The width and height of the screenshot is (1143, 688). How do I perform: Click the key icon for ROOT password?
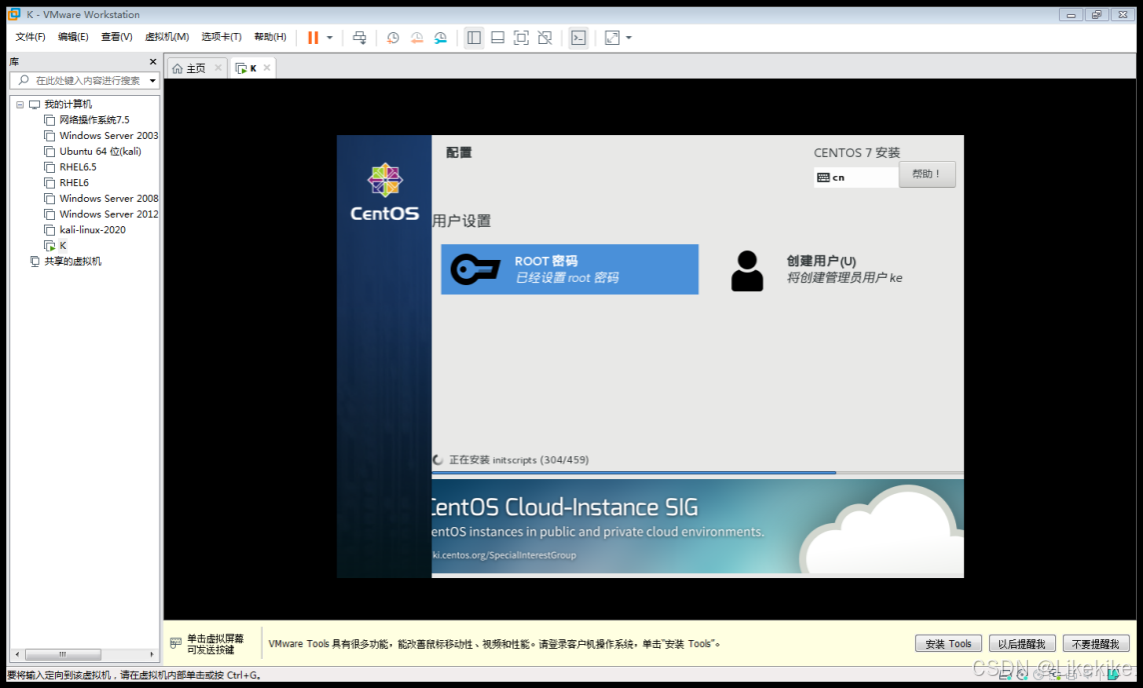[x=475, y=270]
